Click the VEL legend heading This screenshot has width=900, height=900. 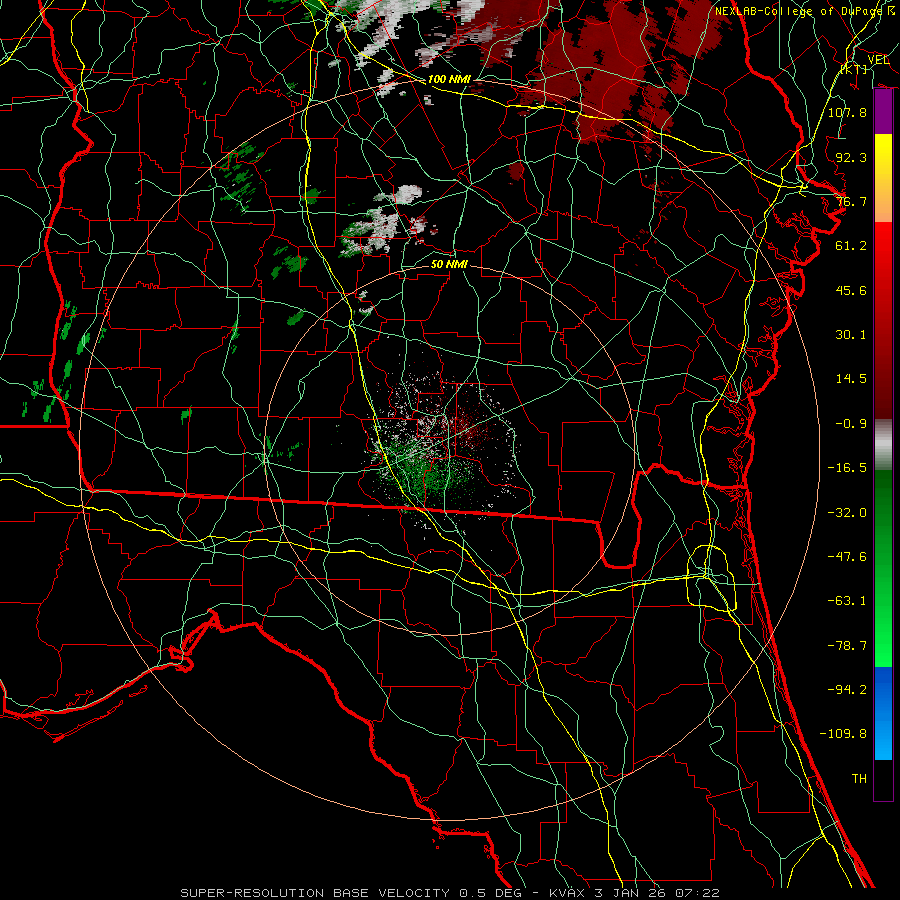(x=878, y=59)
